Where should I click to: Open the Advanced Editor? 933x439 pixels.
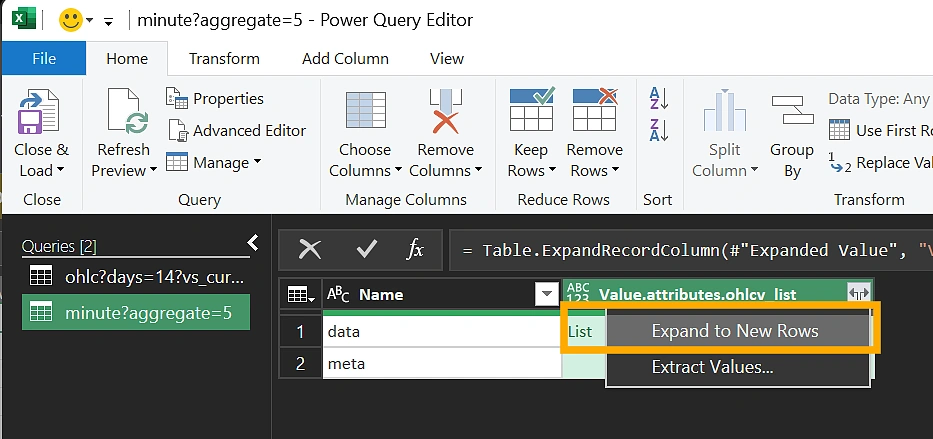237,130
